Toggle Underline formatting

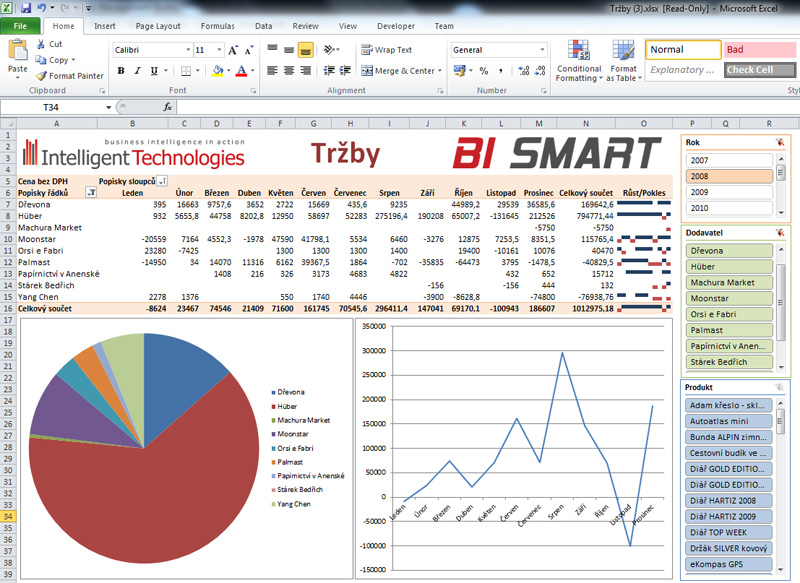154,71
